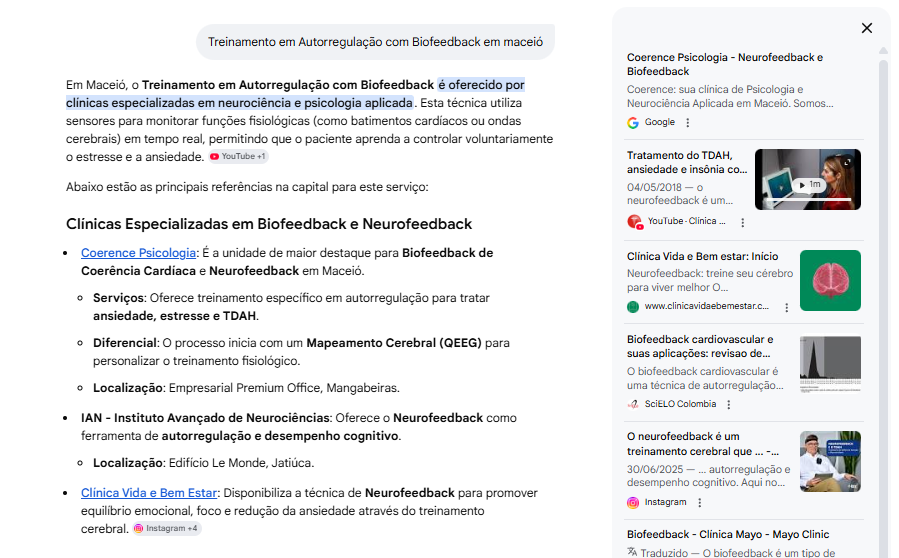Open the pink brain thumbnail image
The width and height of the screenshot is (899, 558).
point(830,280)
